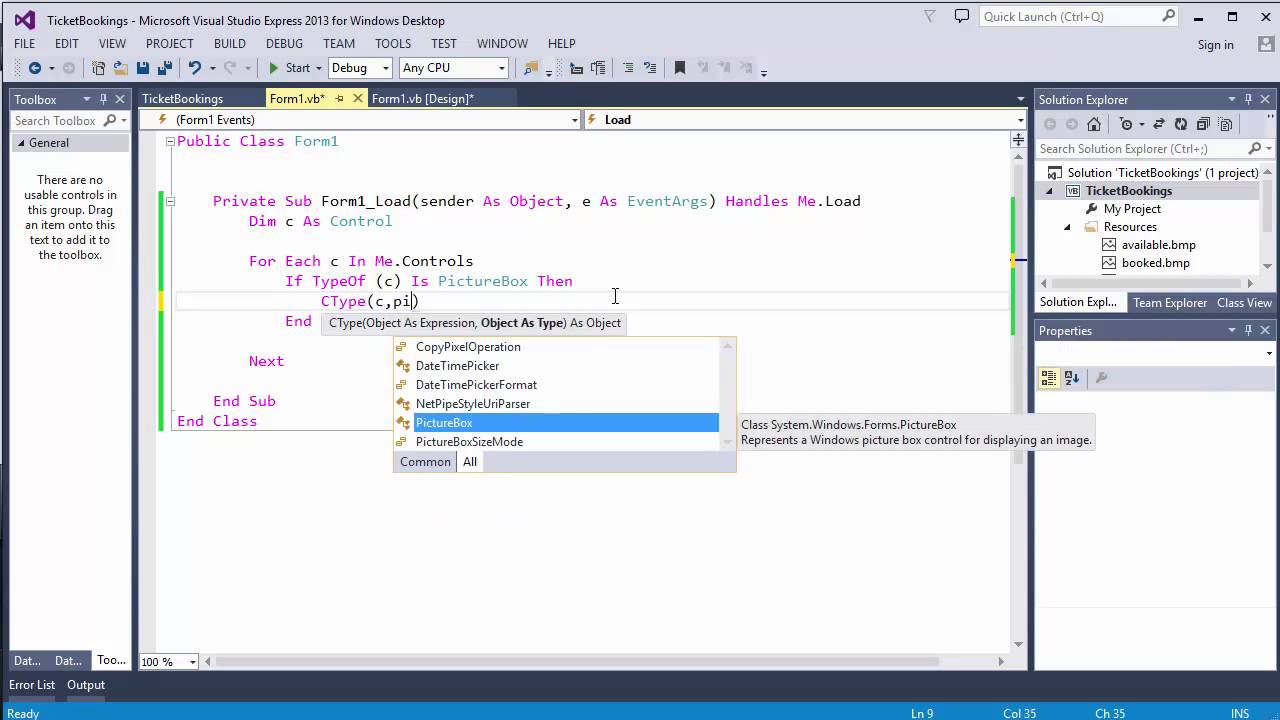Toggle auto-hide pin on the Properties panel
Image resolution: width=1280 pixels, height=720 pixels.
tap(1248, 330)
